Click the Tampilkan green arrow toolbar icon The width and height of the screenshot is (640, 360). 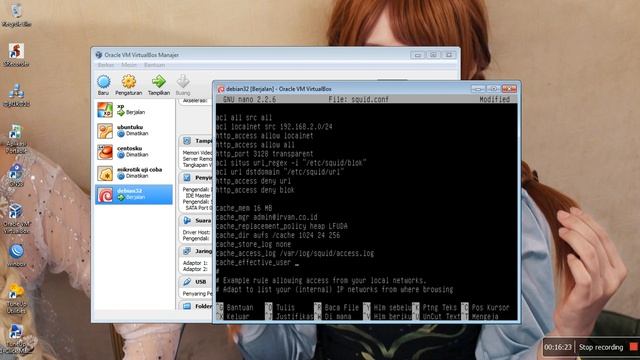click(159, 82)
